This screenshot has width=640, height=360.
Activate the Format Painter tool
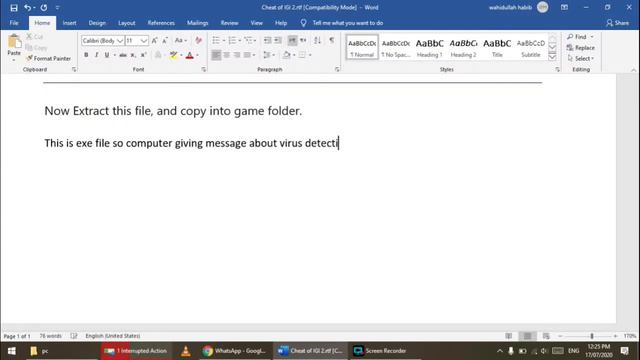click(x=49, y=58)
